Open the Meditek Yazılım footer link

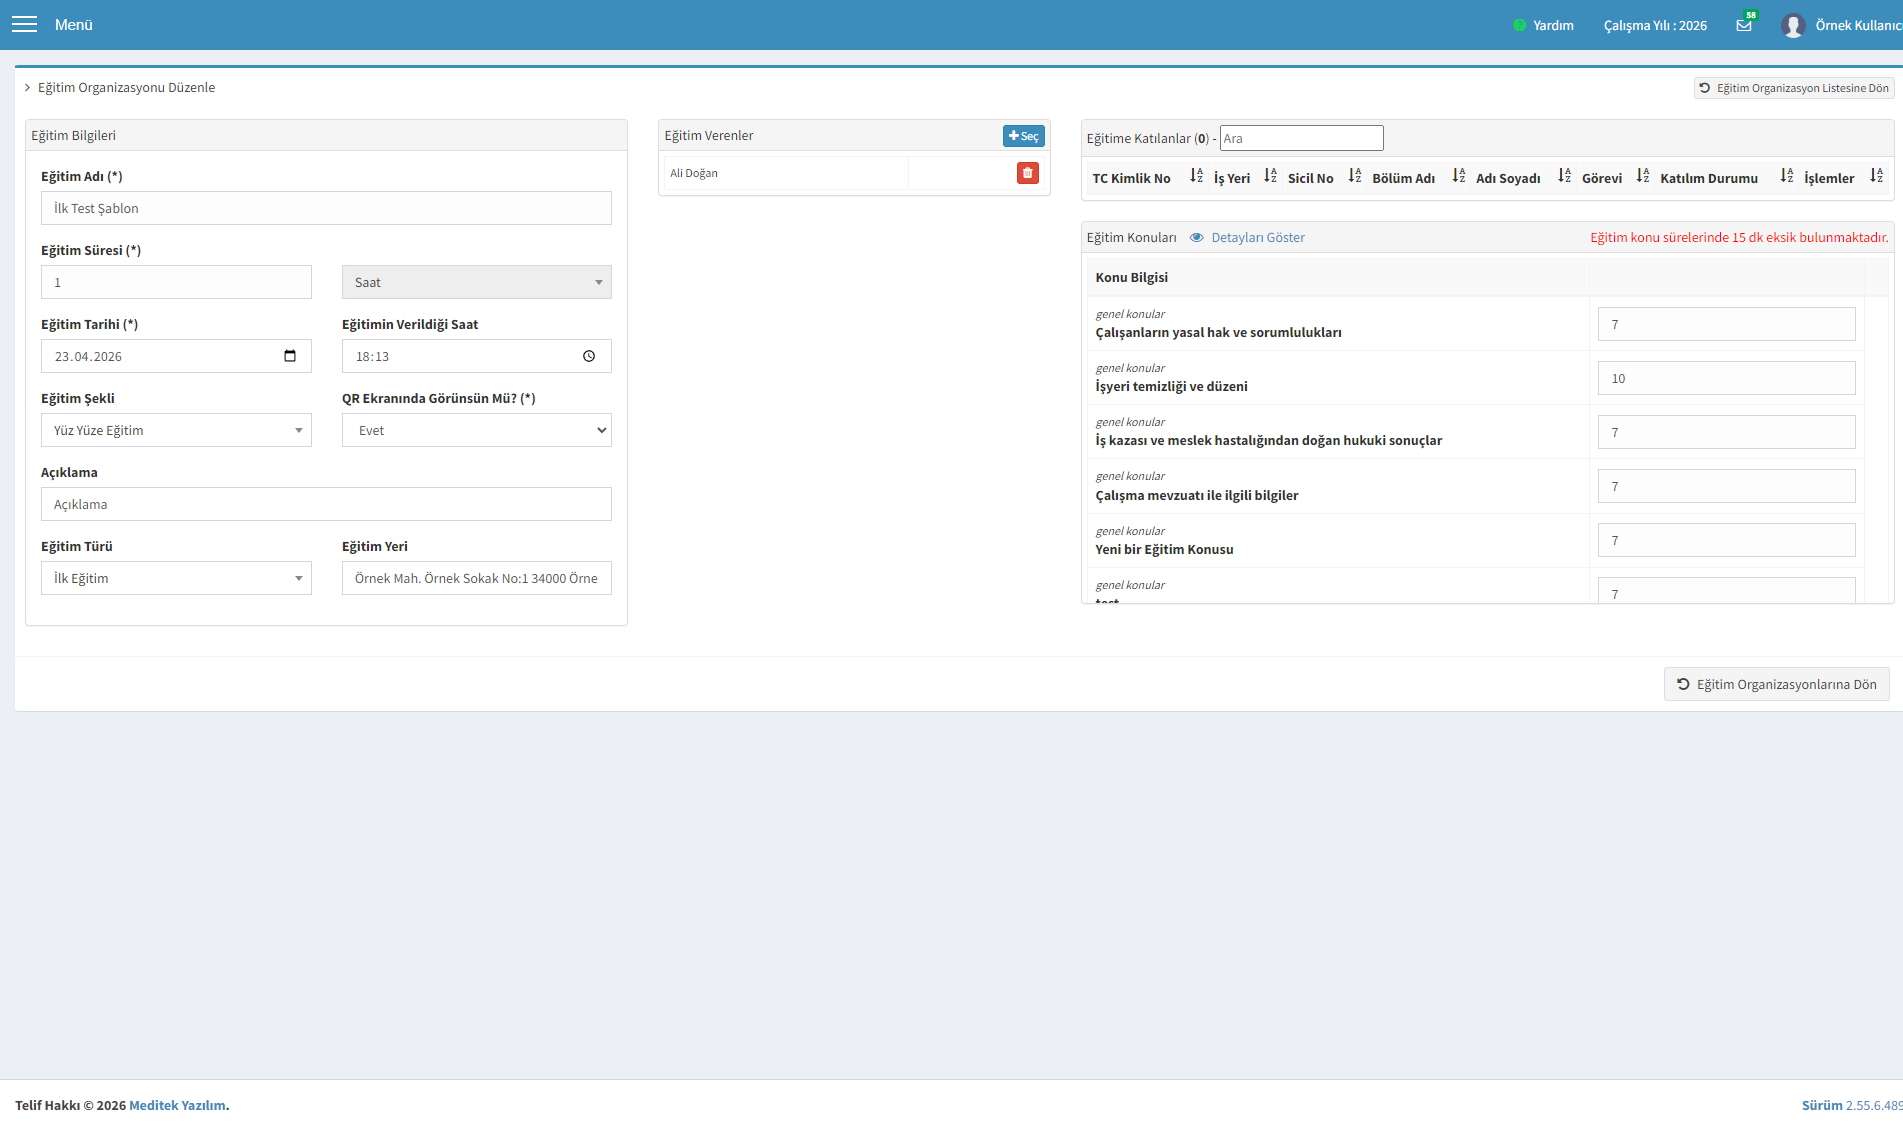click(x=177, y=1105)
